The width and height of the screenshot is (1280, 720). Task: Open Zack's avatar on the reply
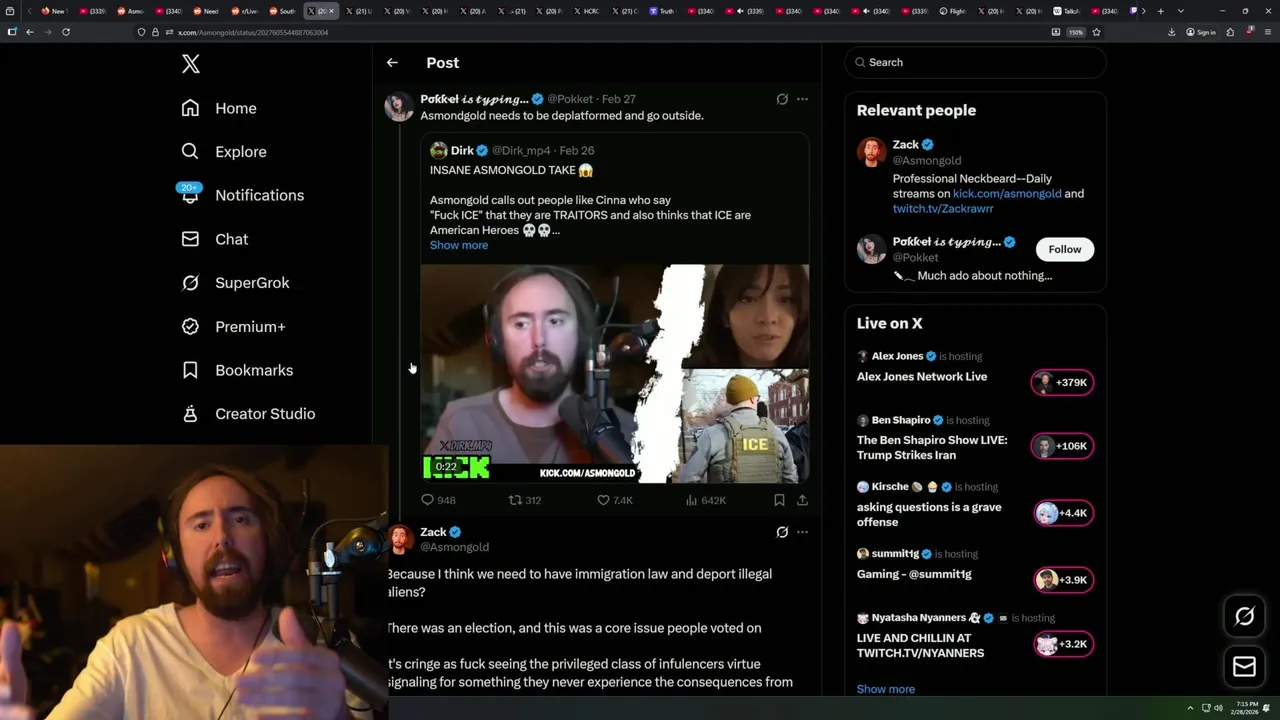coord(399,539)
